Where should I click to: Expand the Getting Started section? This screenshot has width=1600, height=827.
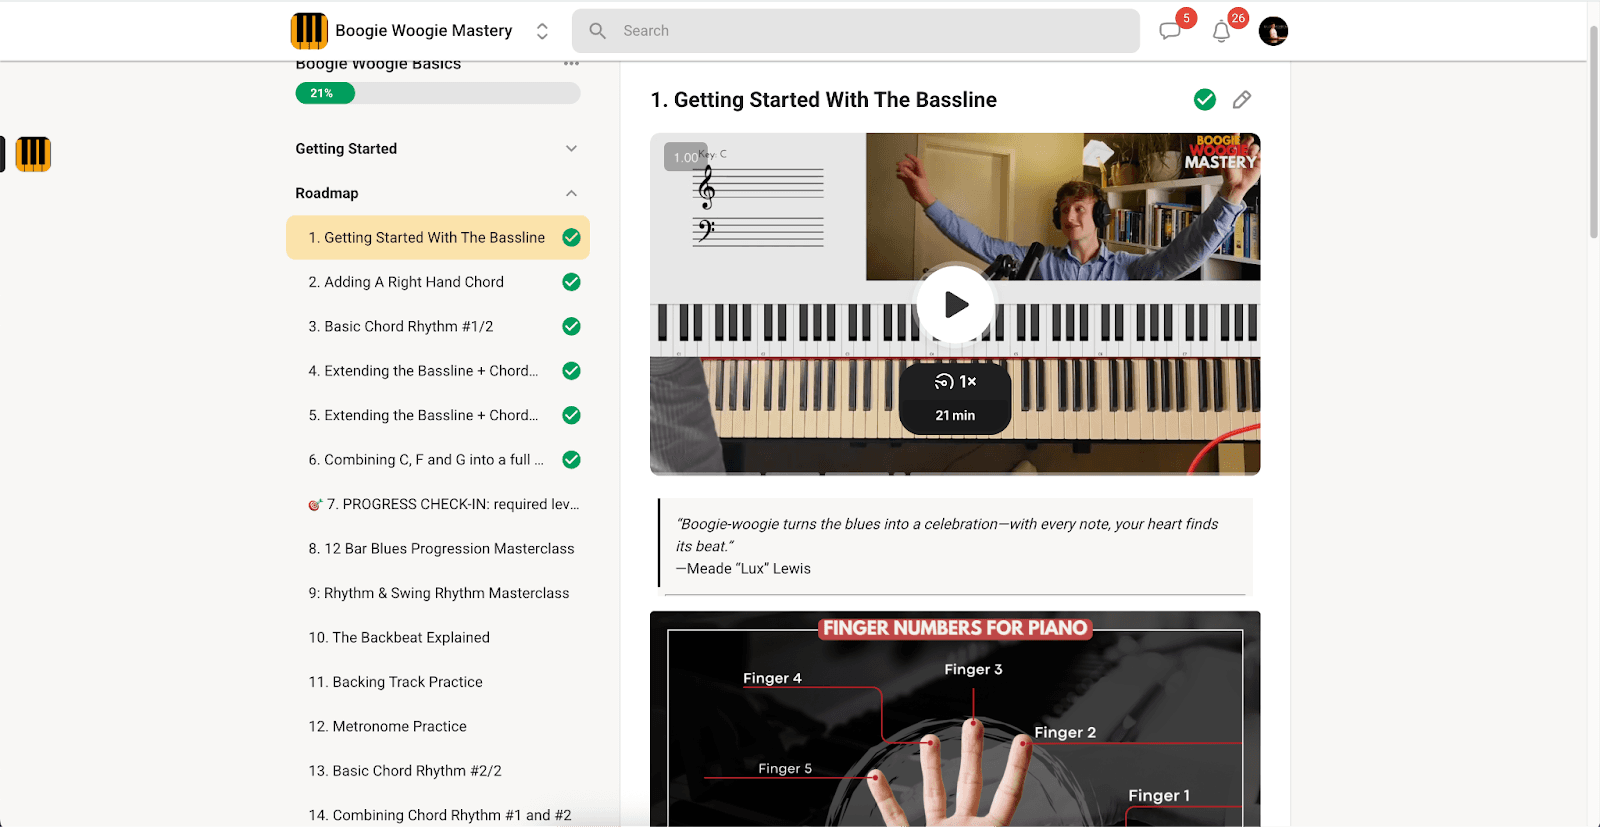(438, 149)
